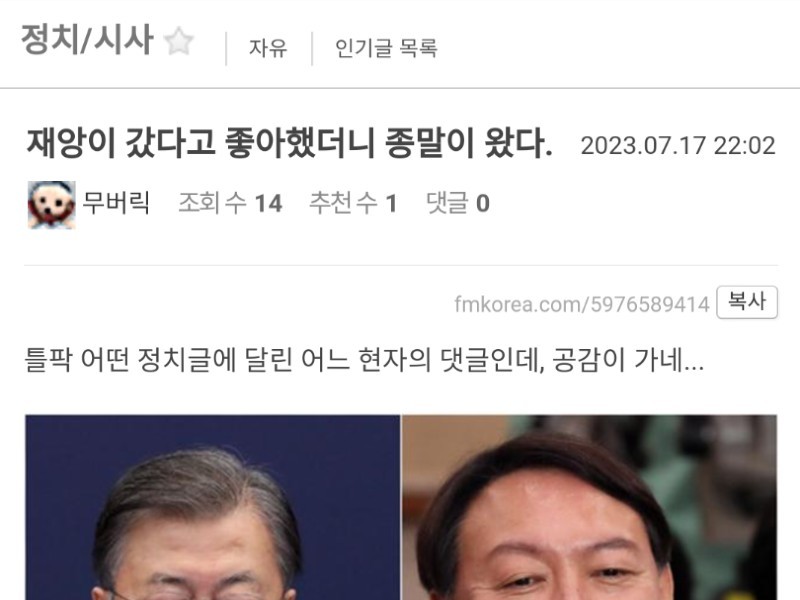The height and width of the screenshot is (600, 800).
Task: Open the 정치/시사 board heading
Action: coord(87,40)
